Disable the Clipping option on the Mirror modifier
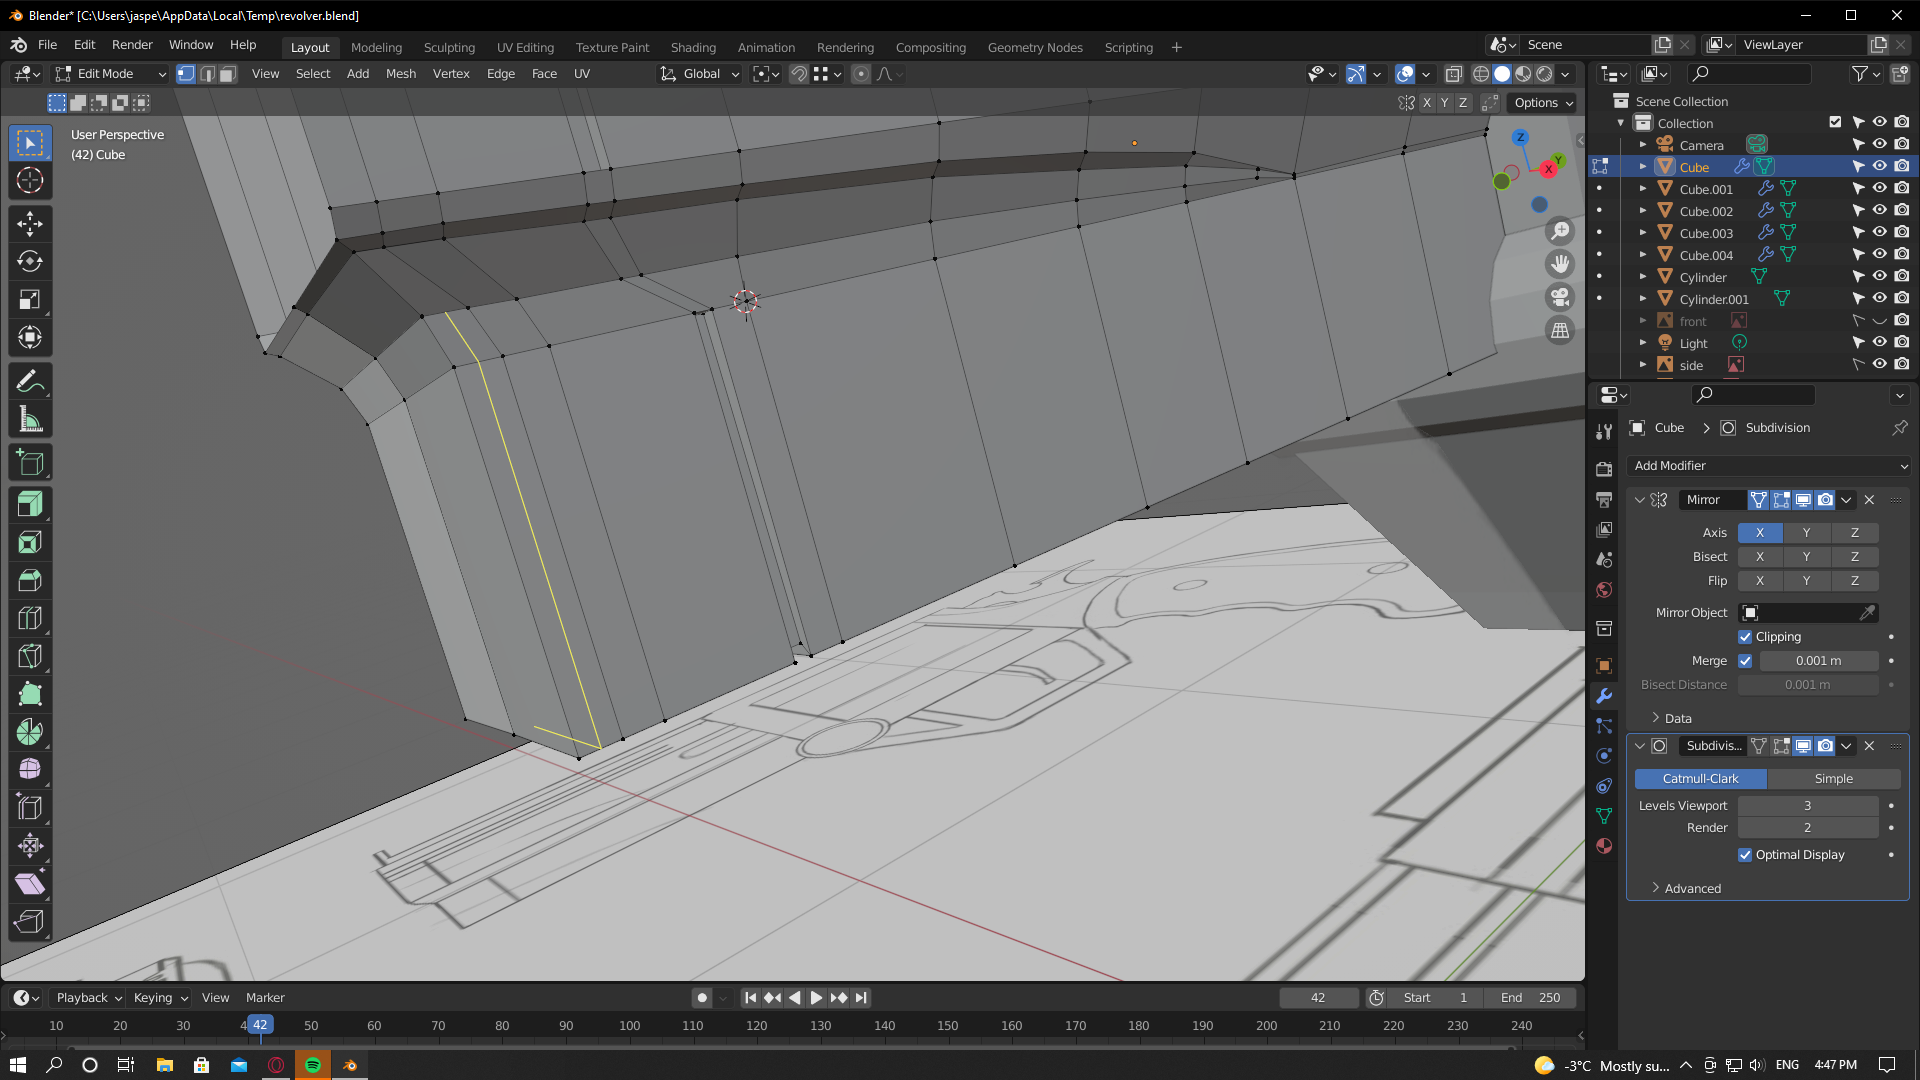This screenshot has height=1080, width=1920. 1745,637
